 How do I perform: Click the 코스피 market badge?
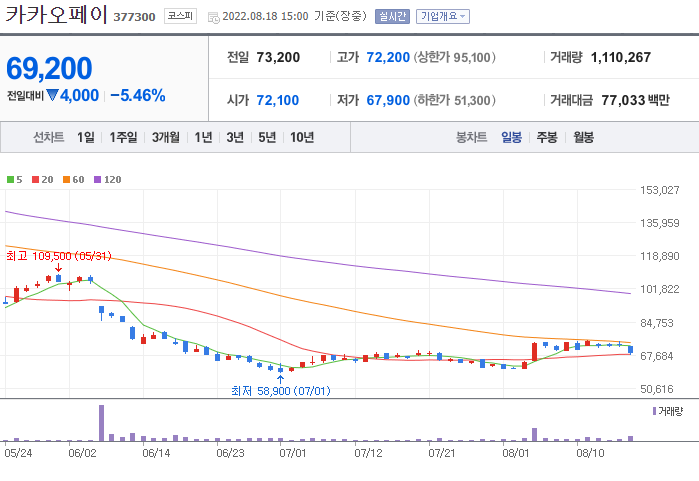point(180,16)
